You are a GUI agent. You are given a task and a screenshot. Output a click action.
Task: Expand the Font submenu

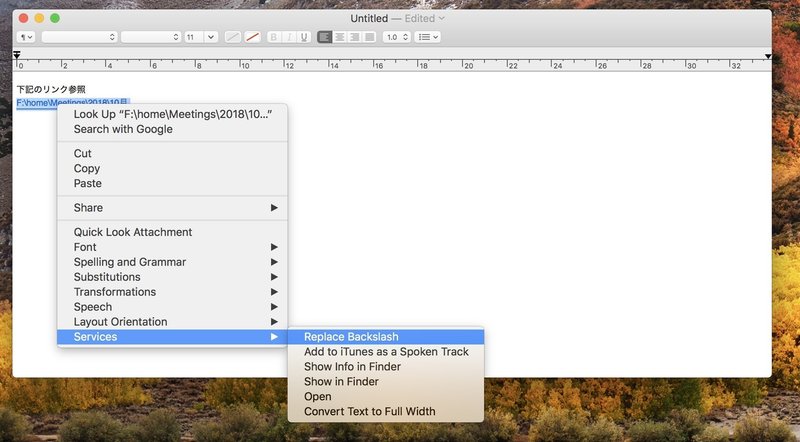click(172, 247)
